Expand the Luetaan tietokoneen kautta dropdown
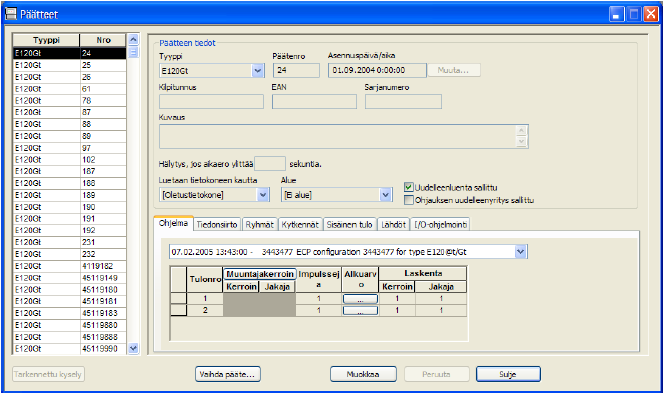Screen dimensions: 667x394 [262, 195]
